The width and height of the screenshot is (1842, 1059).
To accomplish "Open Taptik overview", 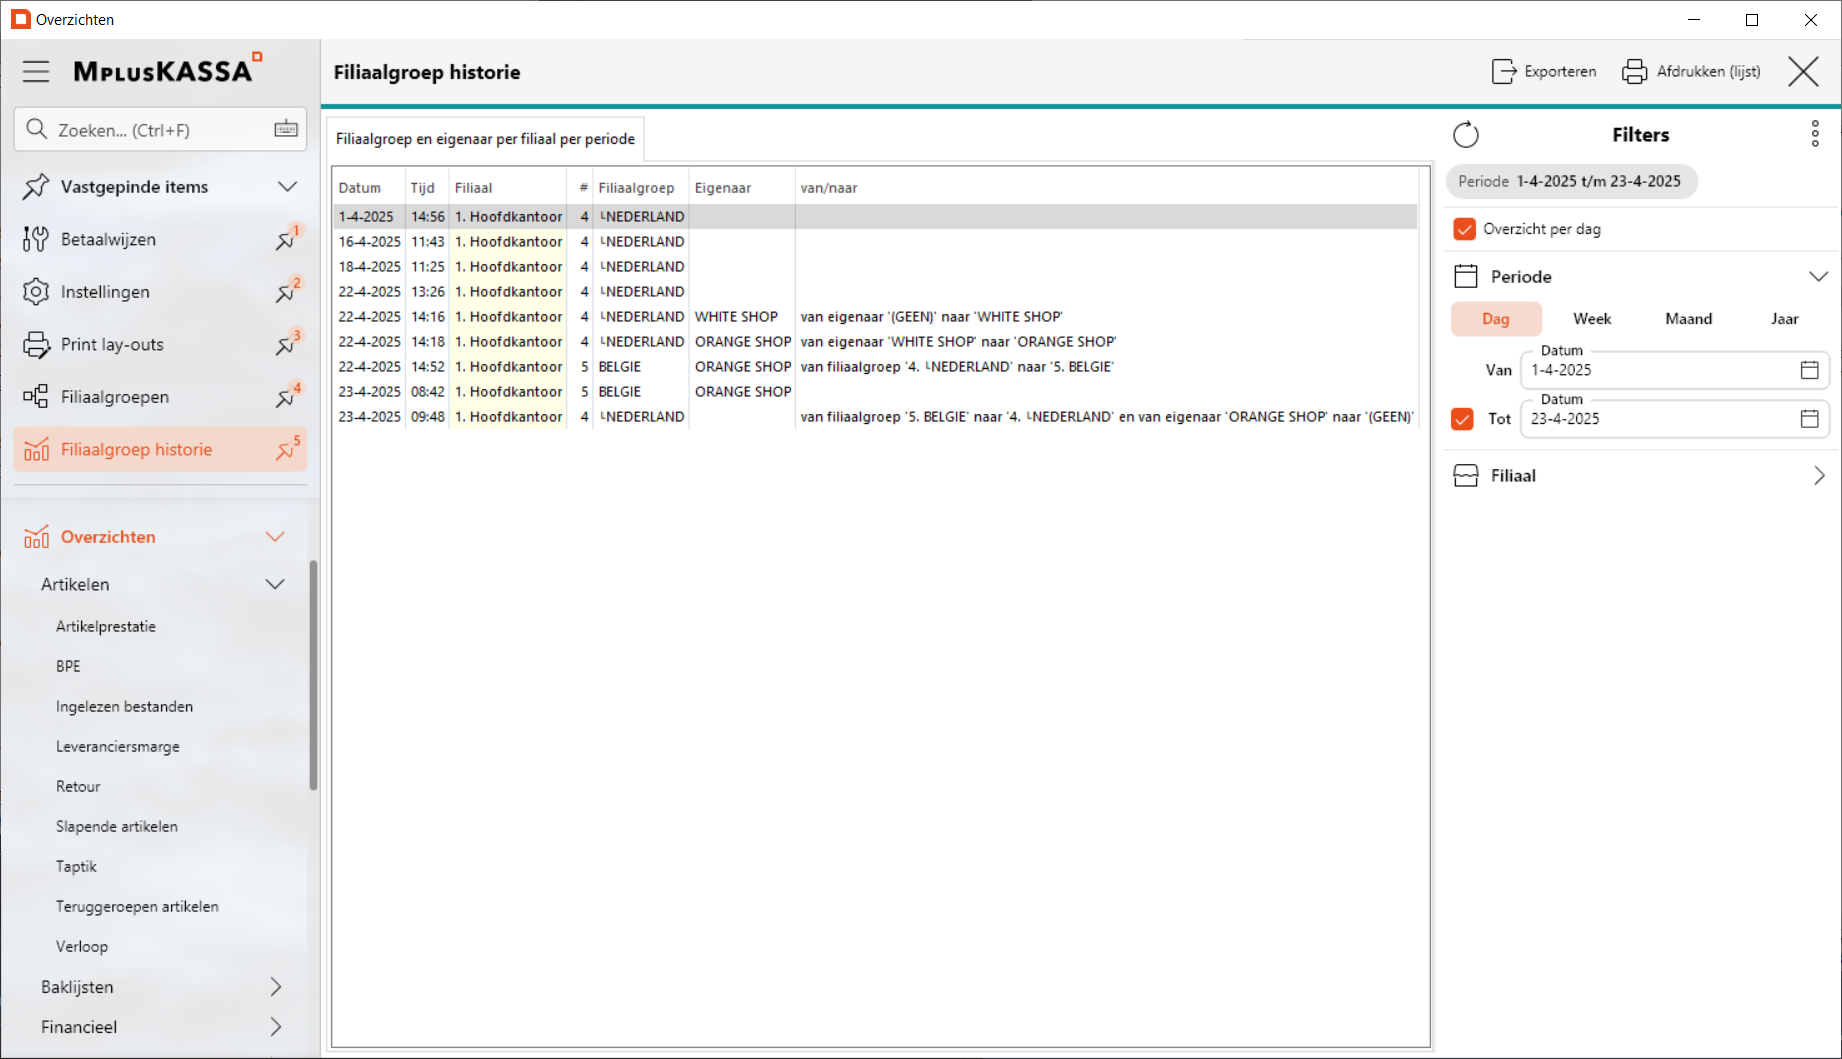I will 76,866.
